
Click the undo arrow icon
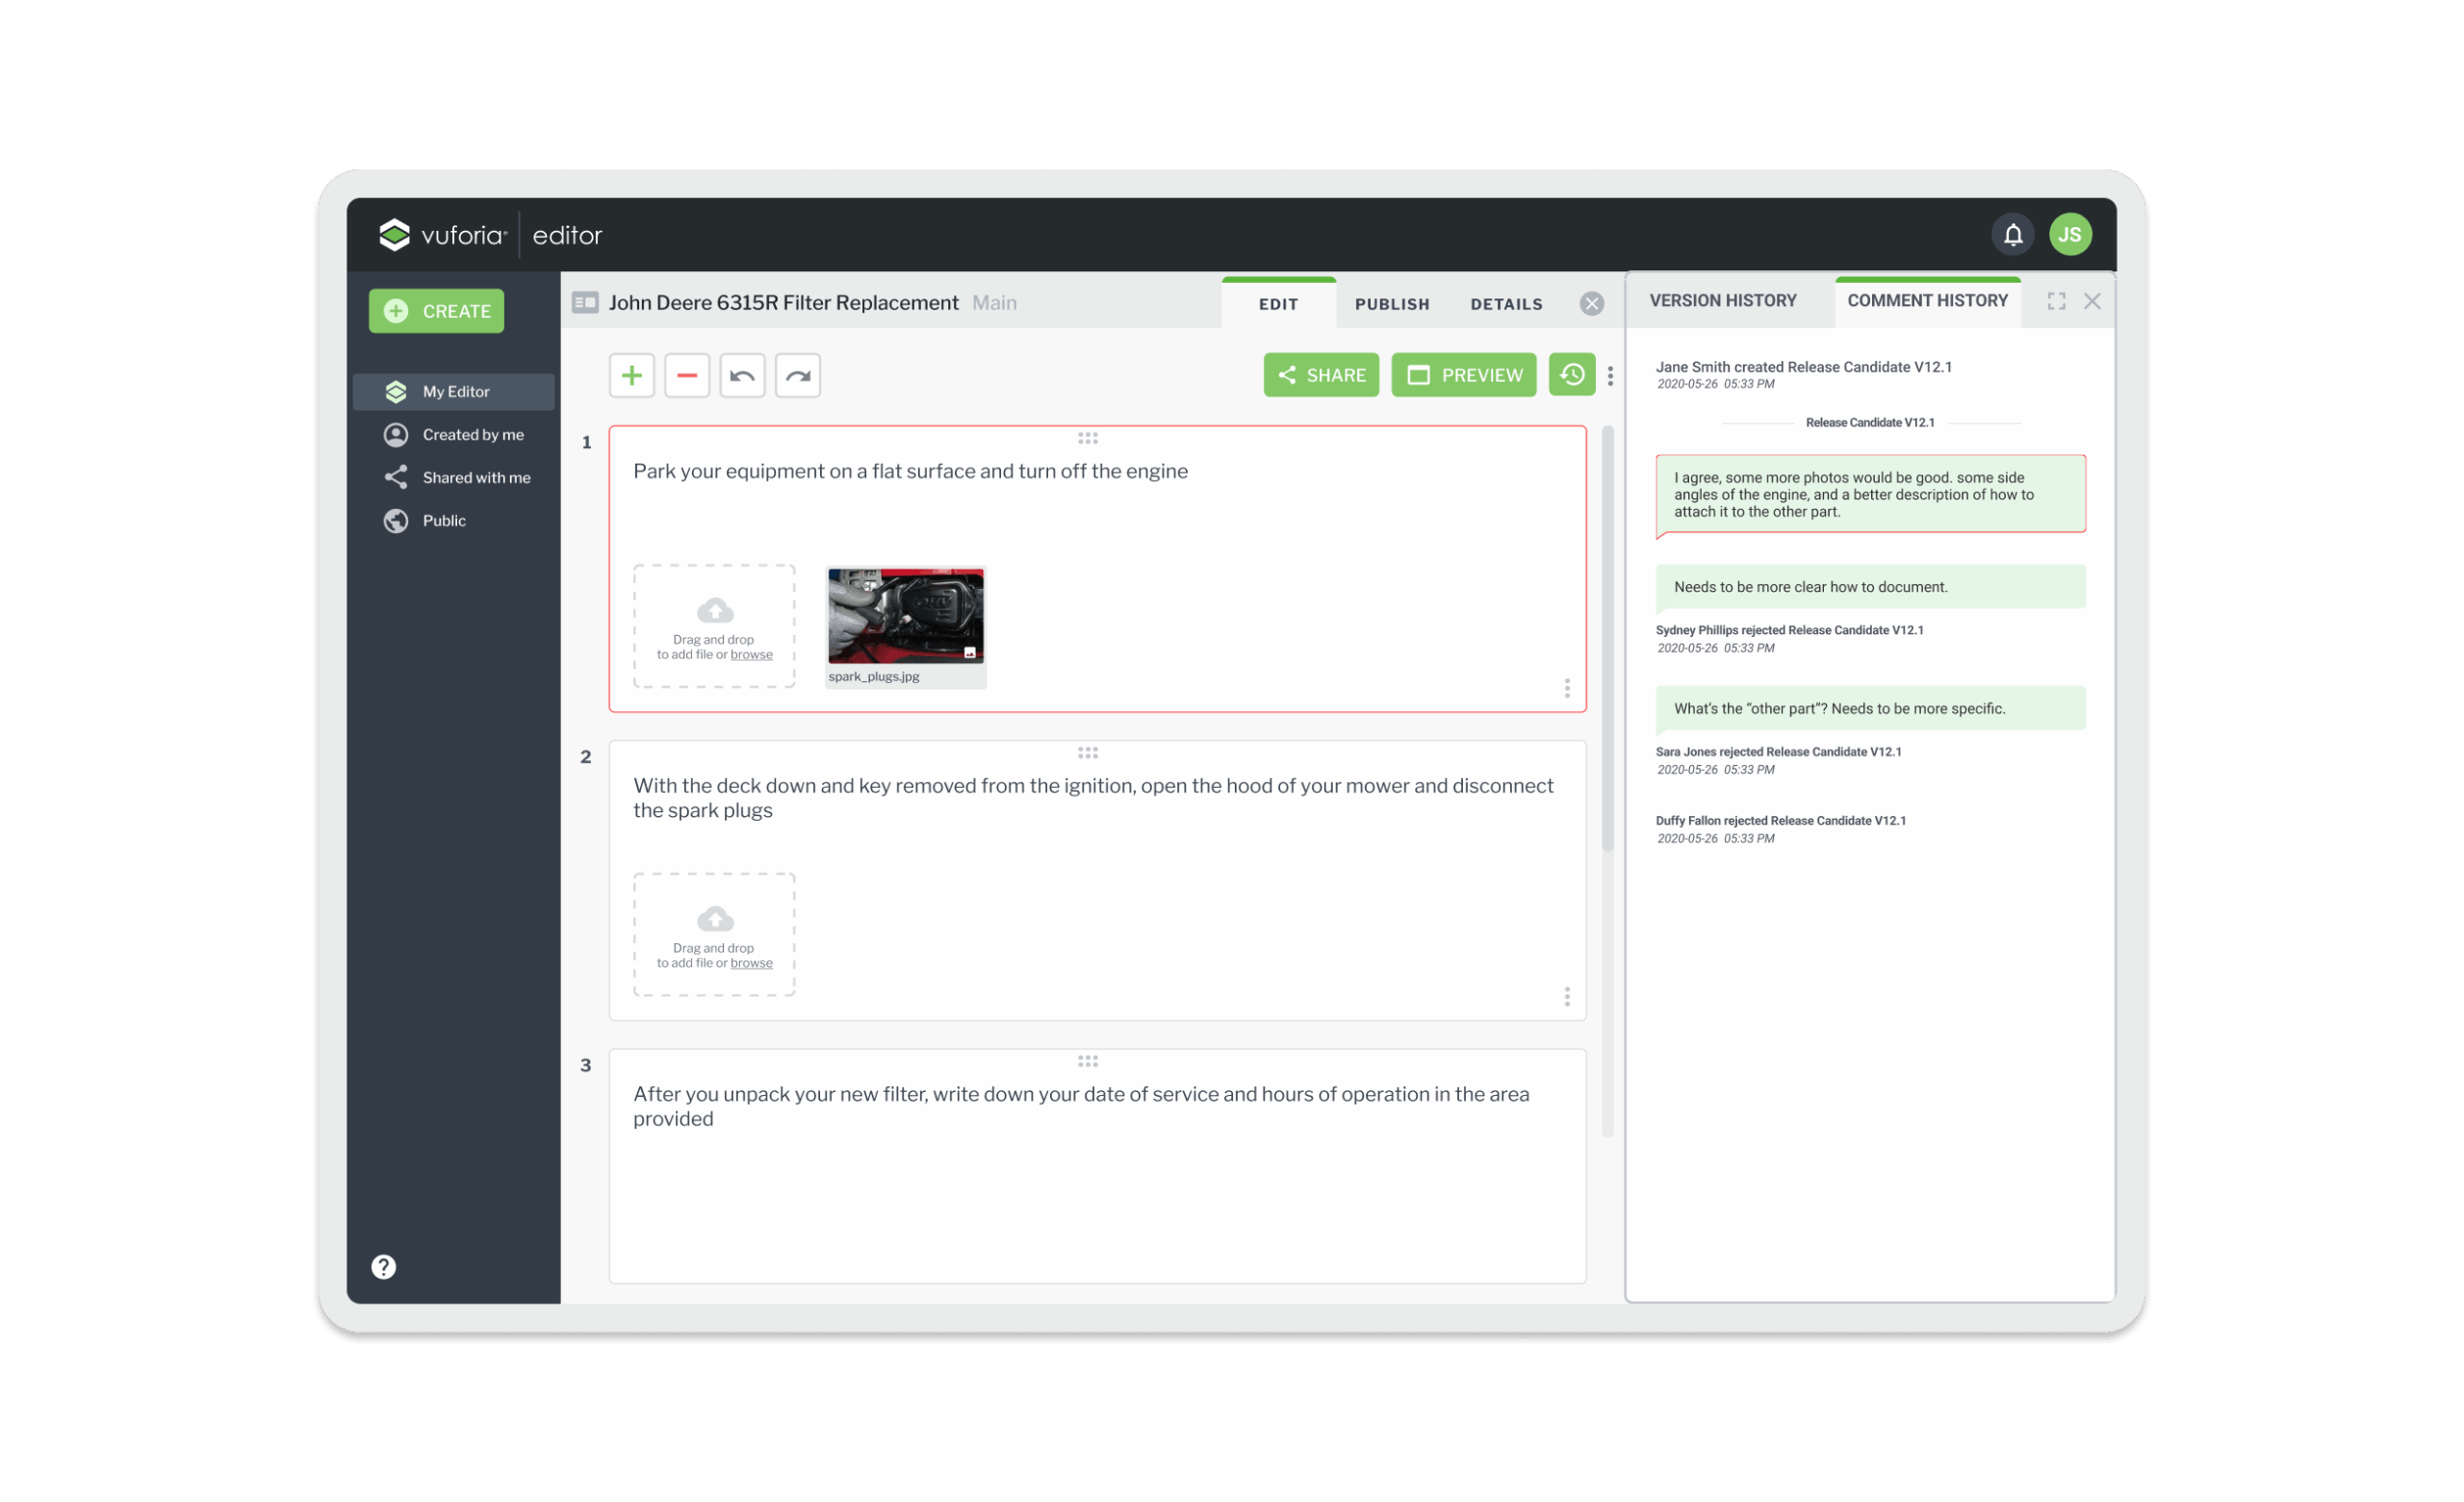(x=742, y=376)
